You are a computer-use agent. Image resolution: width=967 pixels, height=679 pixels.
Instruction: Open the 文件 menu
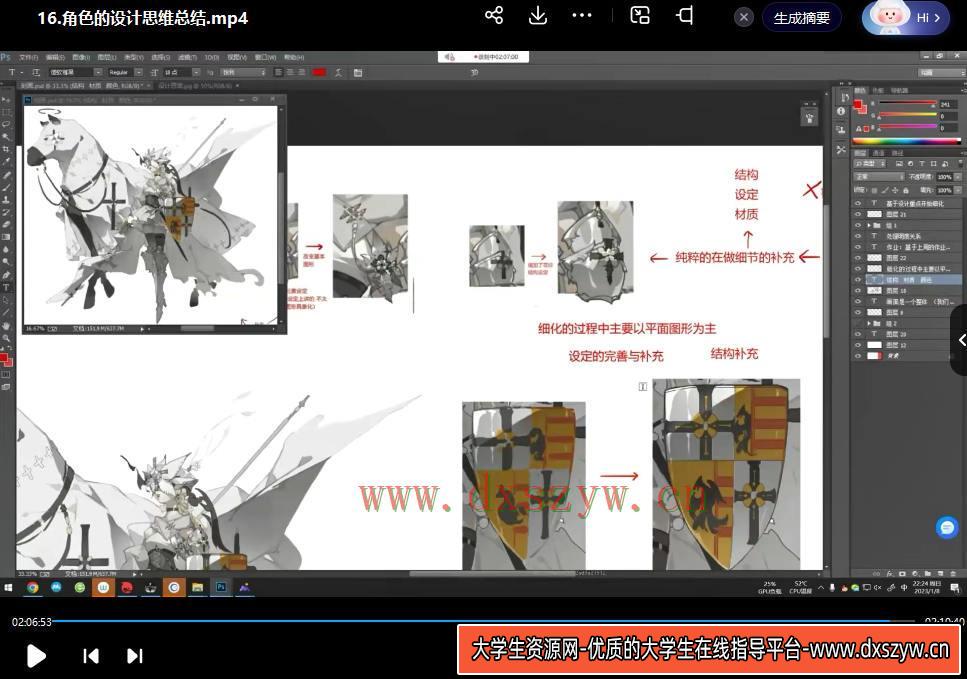point(28,57)
